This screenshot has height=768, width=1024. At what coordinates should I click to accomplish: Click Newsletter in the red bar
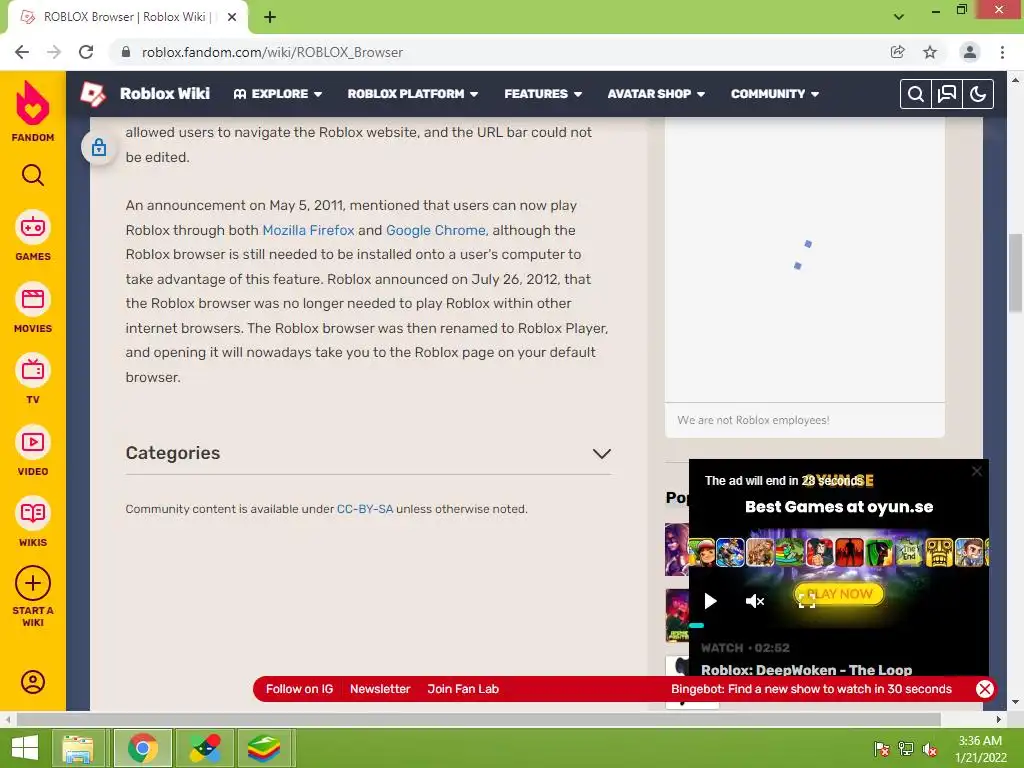(x=380, y=689)
